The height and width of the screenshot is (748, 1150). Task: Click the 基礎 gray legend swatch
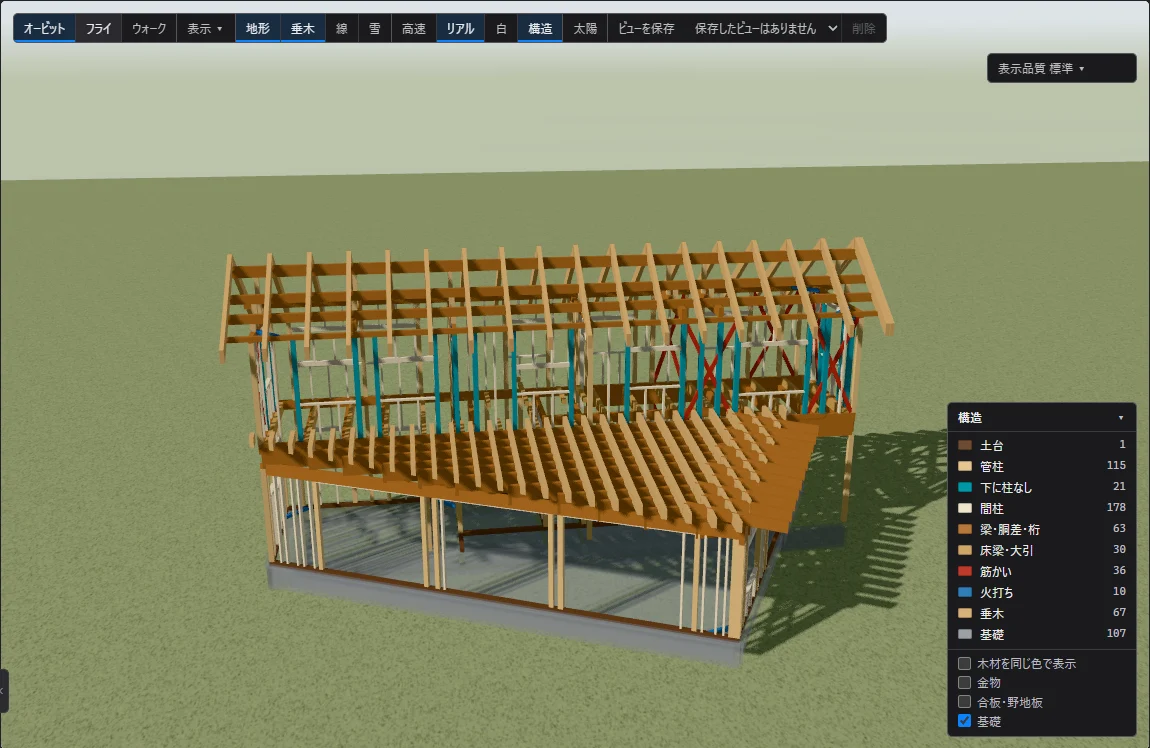pyautogui.click(x=965, y=634)
